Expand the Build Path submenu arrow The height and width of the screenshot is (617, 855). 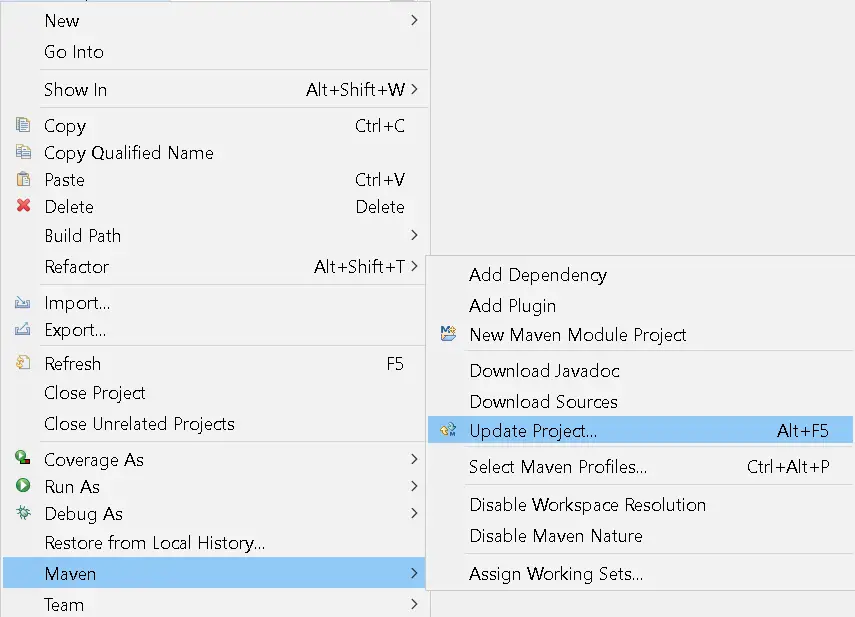pos(414,236)
